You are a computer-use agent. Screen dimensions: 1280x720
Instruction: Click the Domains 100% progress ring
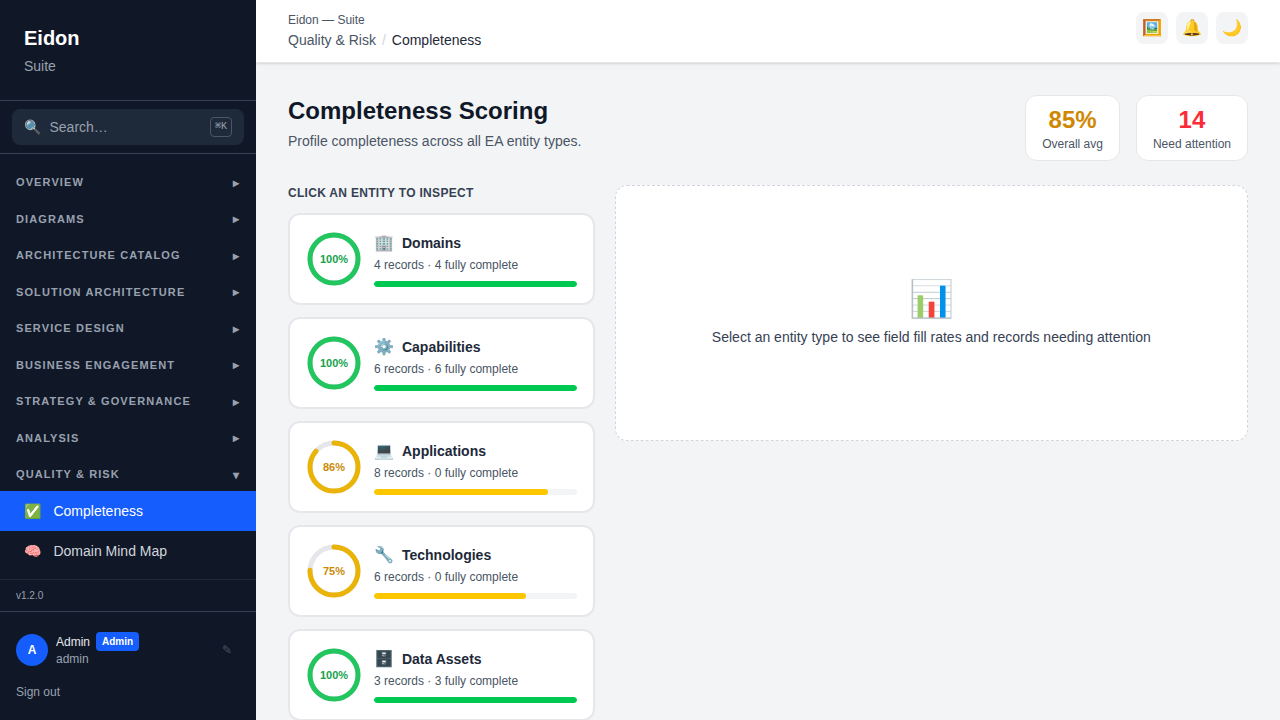coord(334,259)
